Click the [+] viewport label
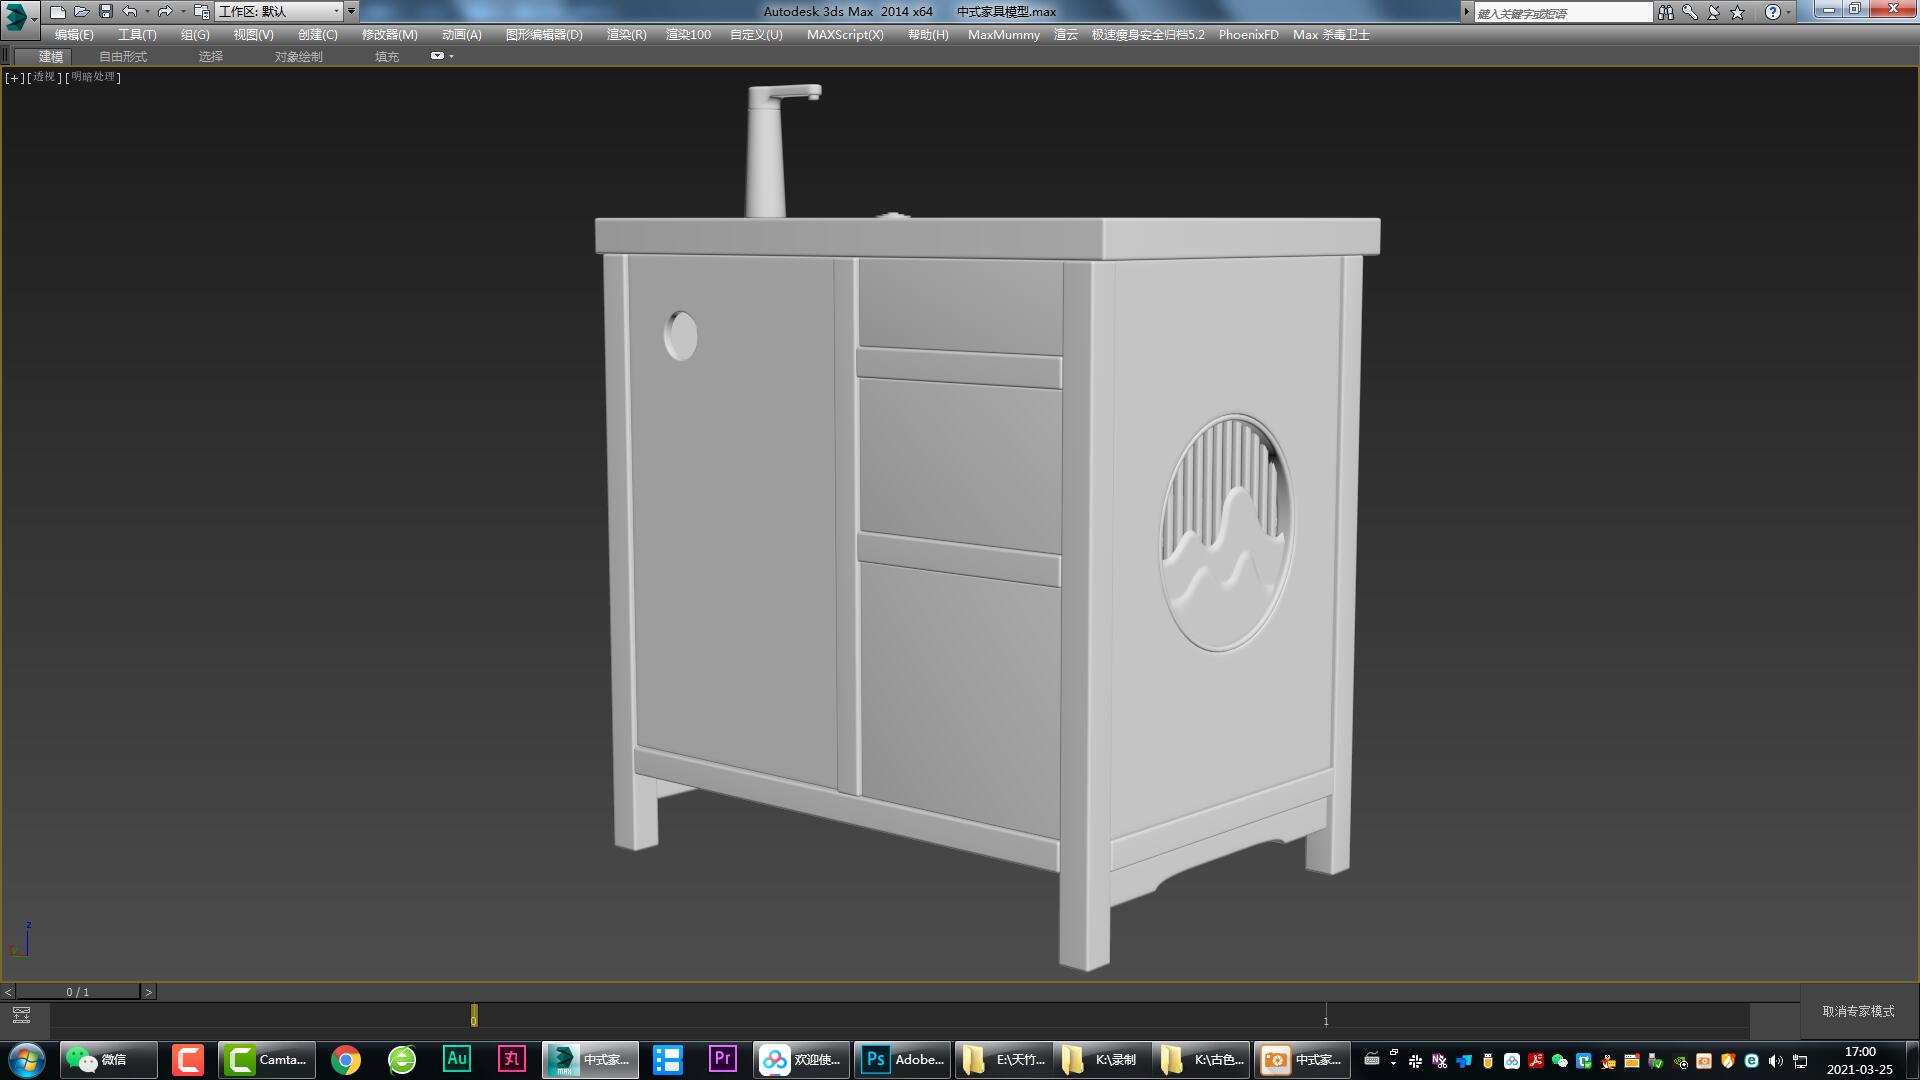This screenshot has width=1920, height=1080. 12,77
